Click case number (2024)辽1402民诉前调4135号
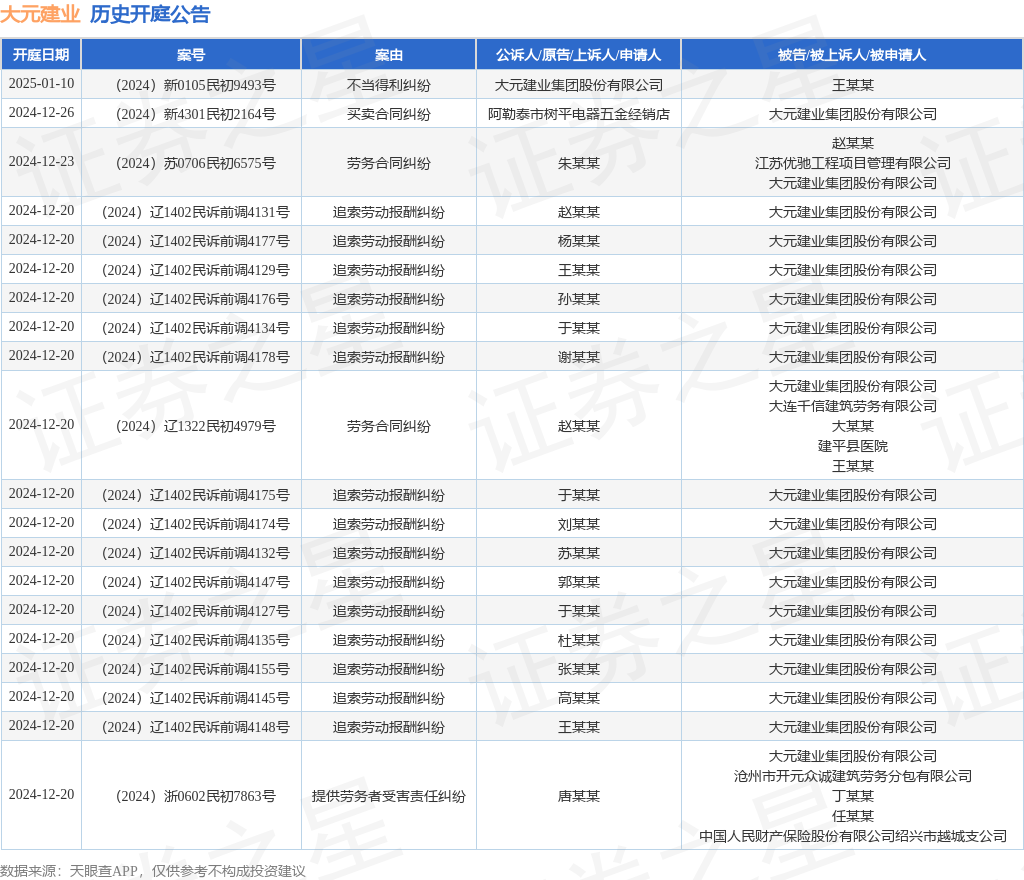This screenshot has height=880, width=1024. pyautogui.click(x=196, y=640)
